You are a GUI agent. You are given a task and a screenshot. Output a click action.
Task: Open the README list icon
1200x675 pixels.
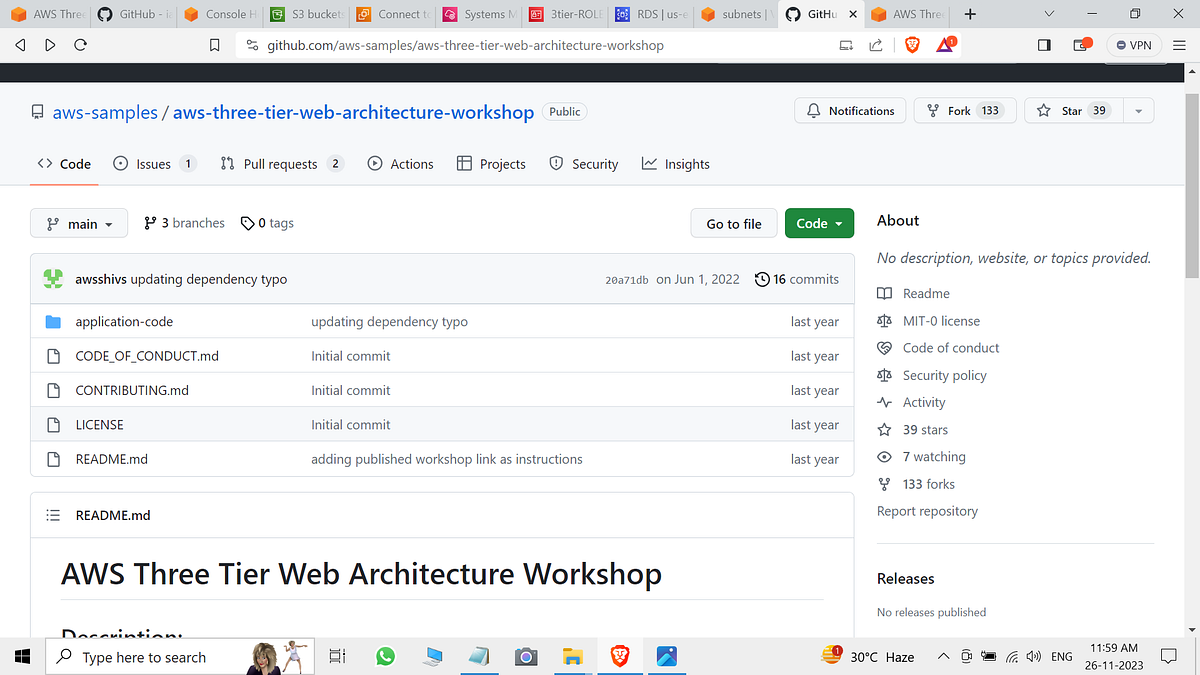[x=53, y=514]
